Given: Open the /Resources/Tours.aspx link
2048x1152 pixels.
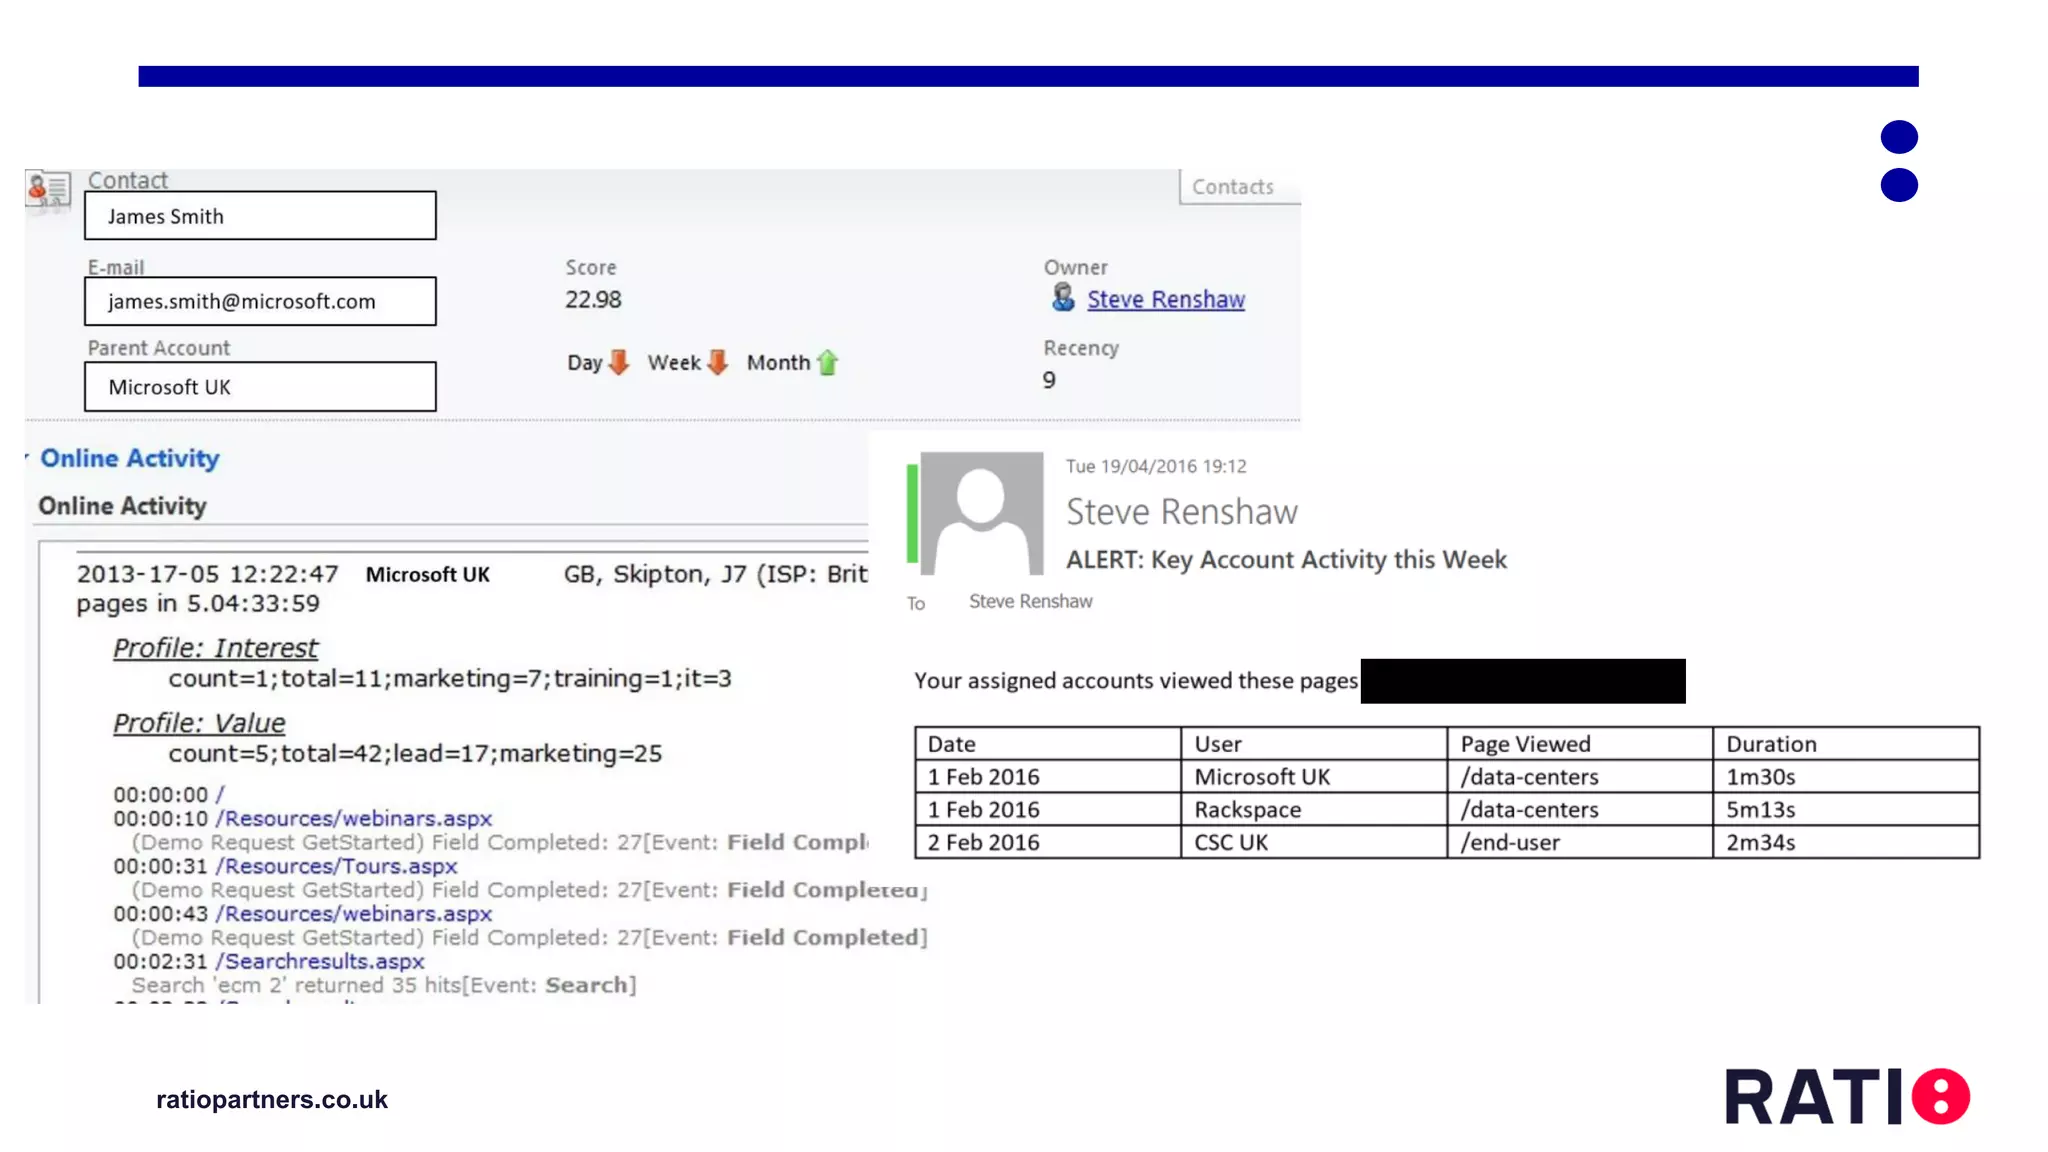Looking at the screenshot, I should [x=336, y=866].
